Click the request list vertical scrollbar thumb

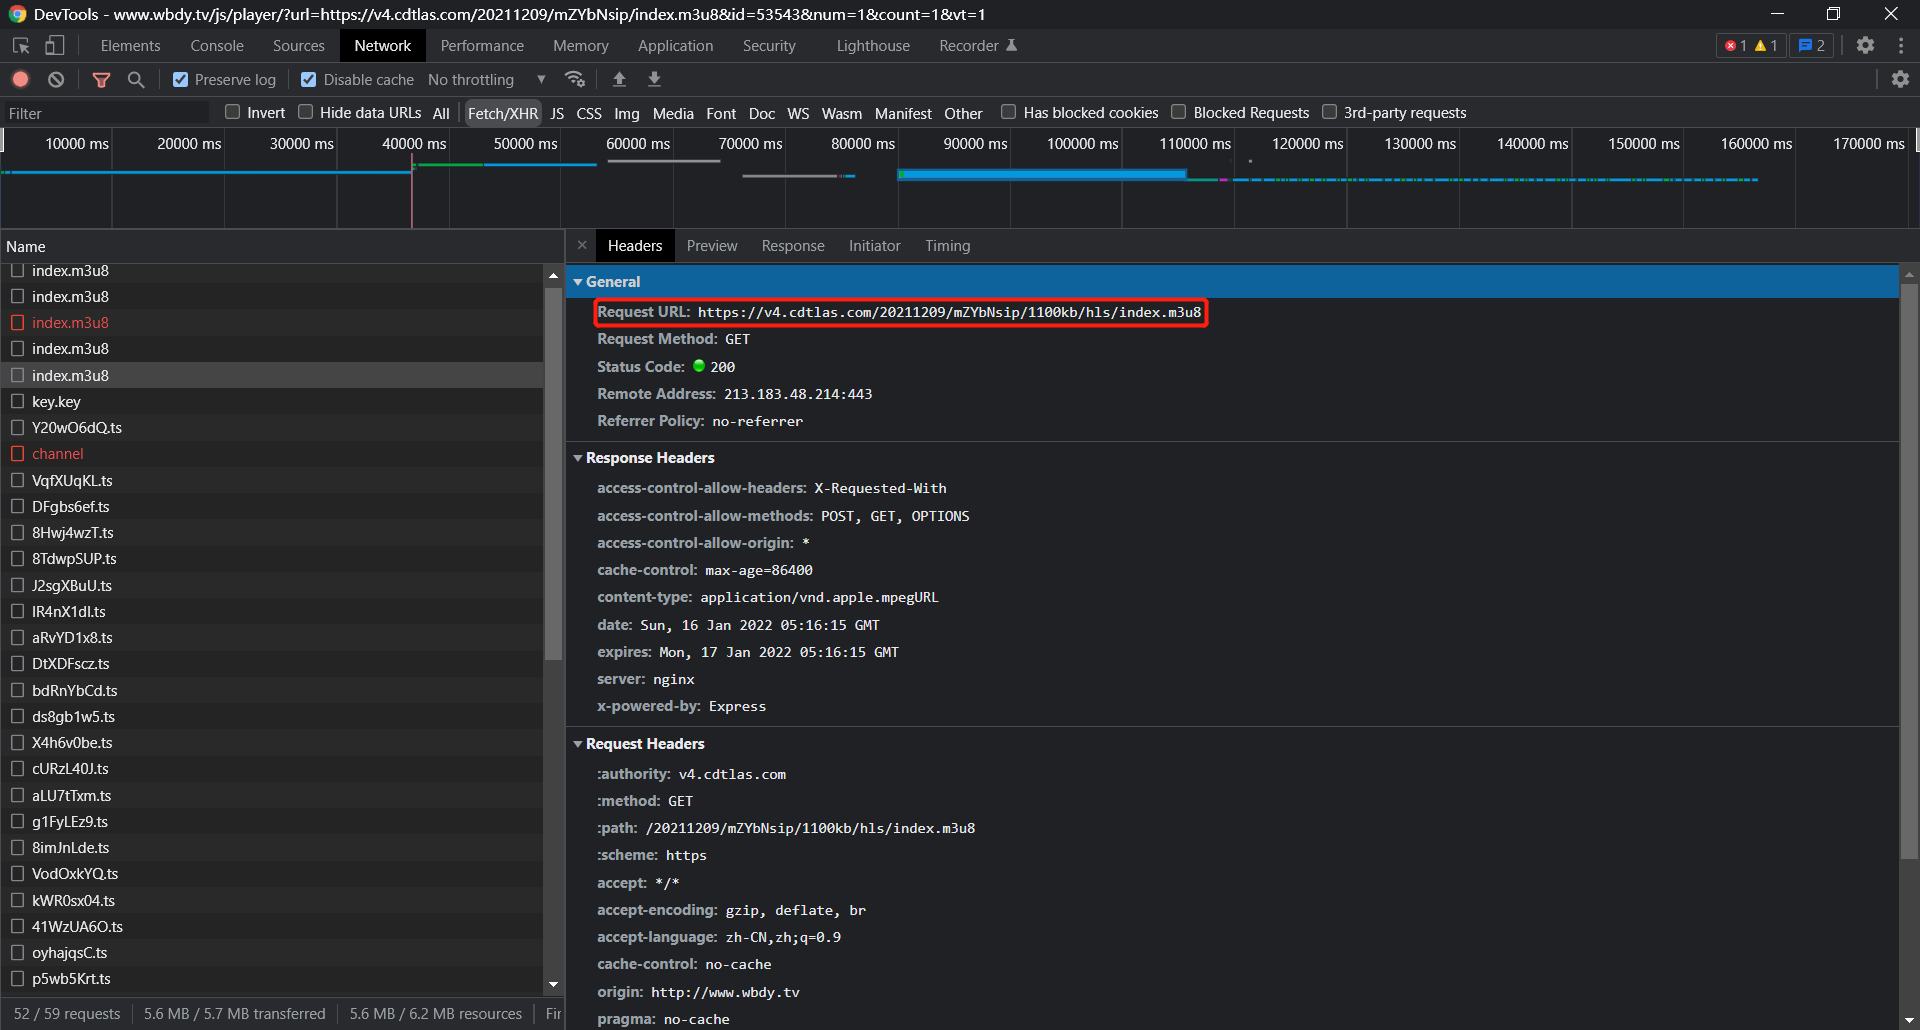point(553,475)
